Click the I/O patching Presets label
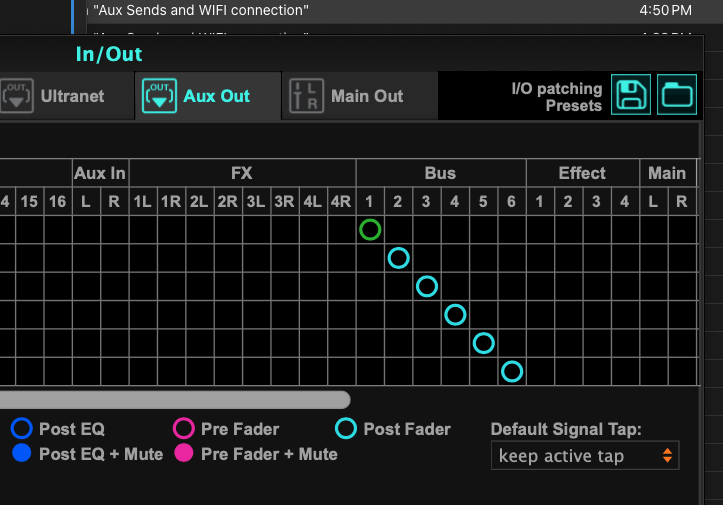The width and height of the screenshot is (723, 505). tap(557, 97)
